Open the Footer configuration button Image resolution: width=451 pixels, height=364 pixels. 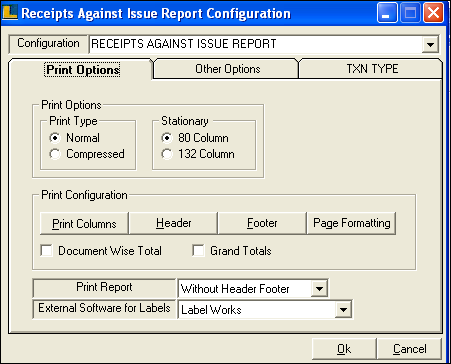pyautogui.click(x=262, y=223)
